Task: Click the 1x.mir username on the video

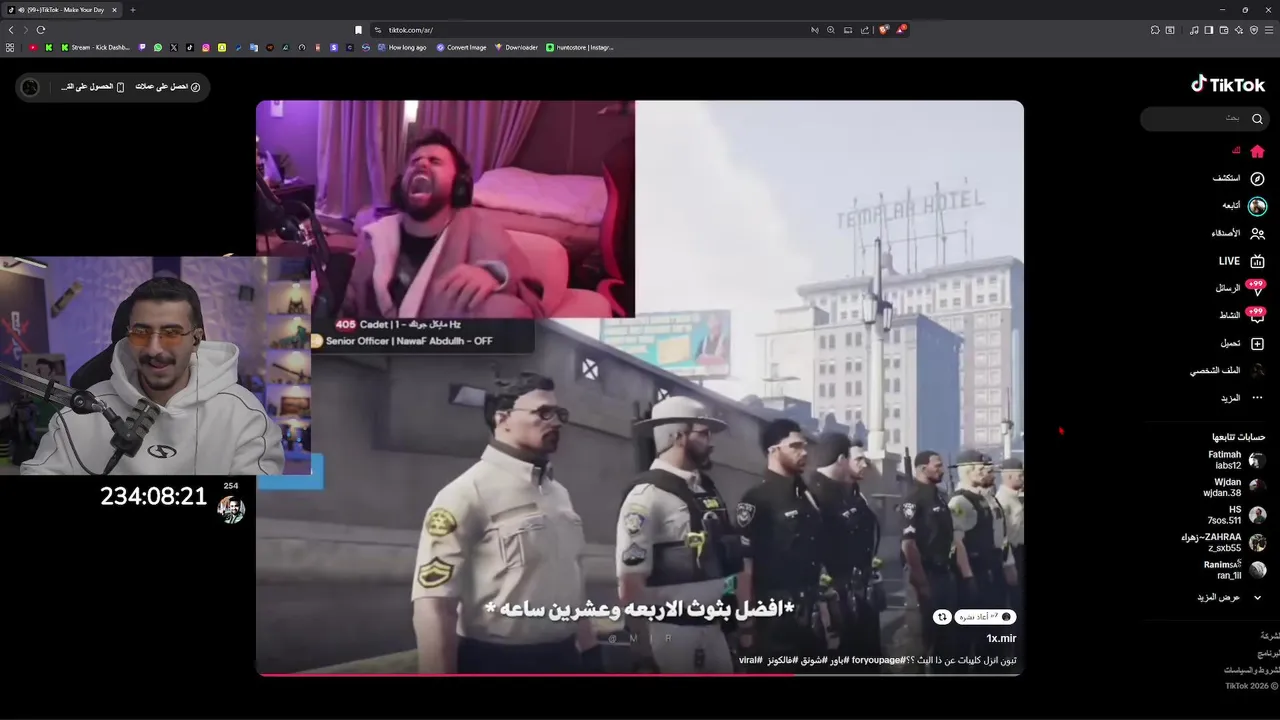Action: coord(1001,638)
